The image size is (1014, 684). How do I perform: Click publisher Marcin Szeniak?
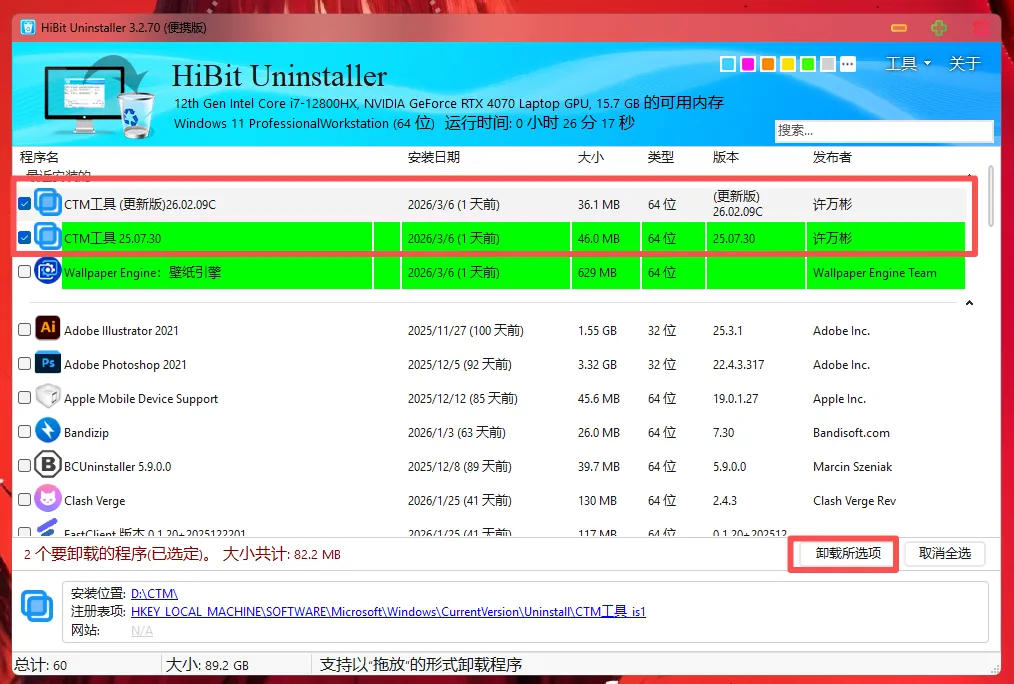852,467
